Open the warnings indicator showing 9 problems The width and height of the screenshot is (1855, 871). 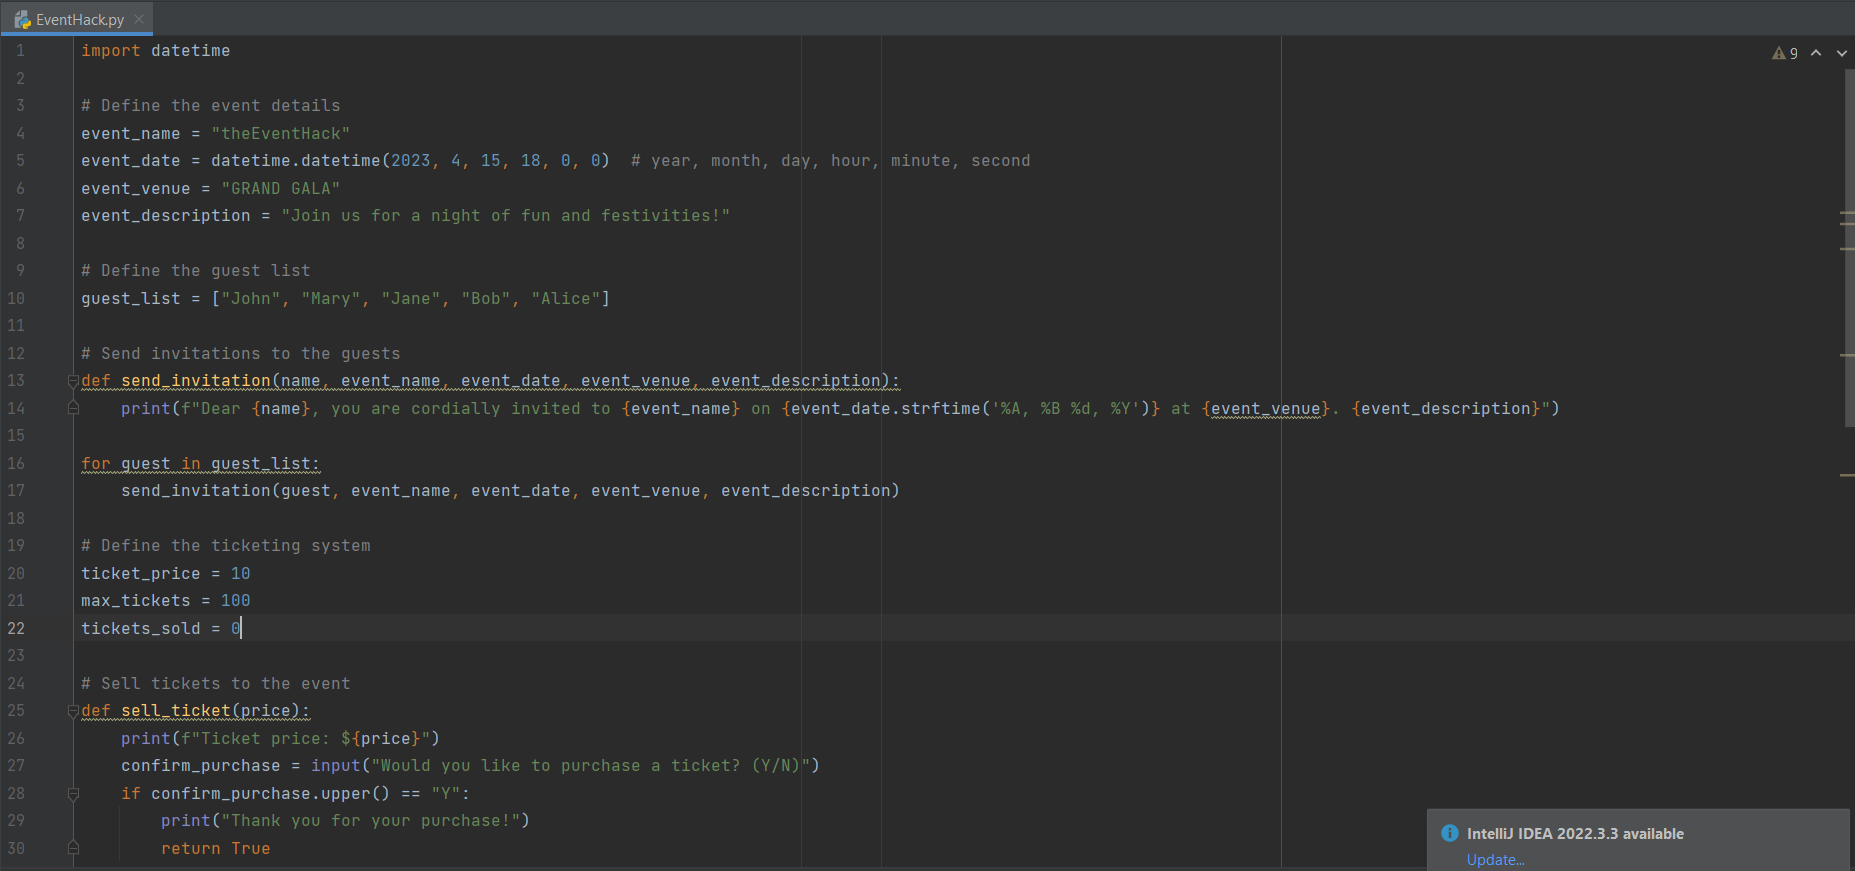pos(1785,53)
